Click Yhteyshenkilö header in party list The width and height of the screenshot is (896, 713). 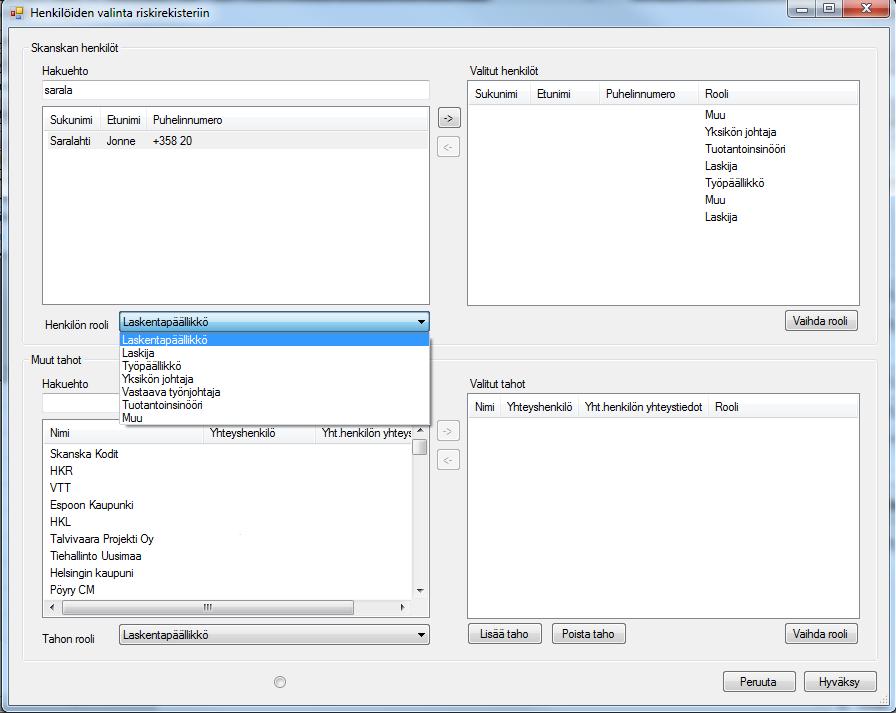pos(259,433)
